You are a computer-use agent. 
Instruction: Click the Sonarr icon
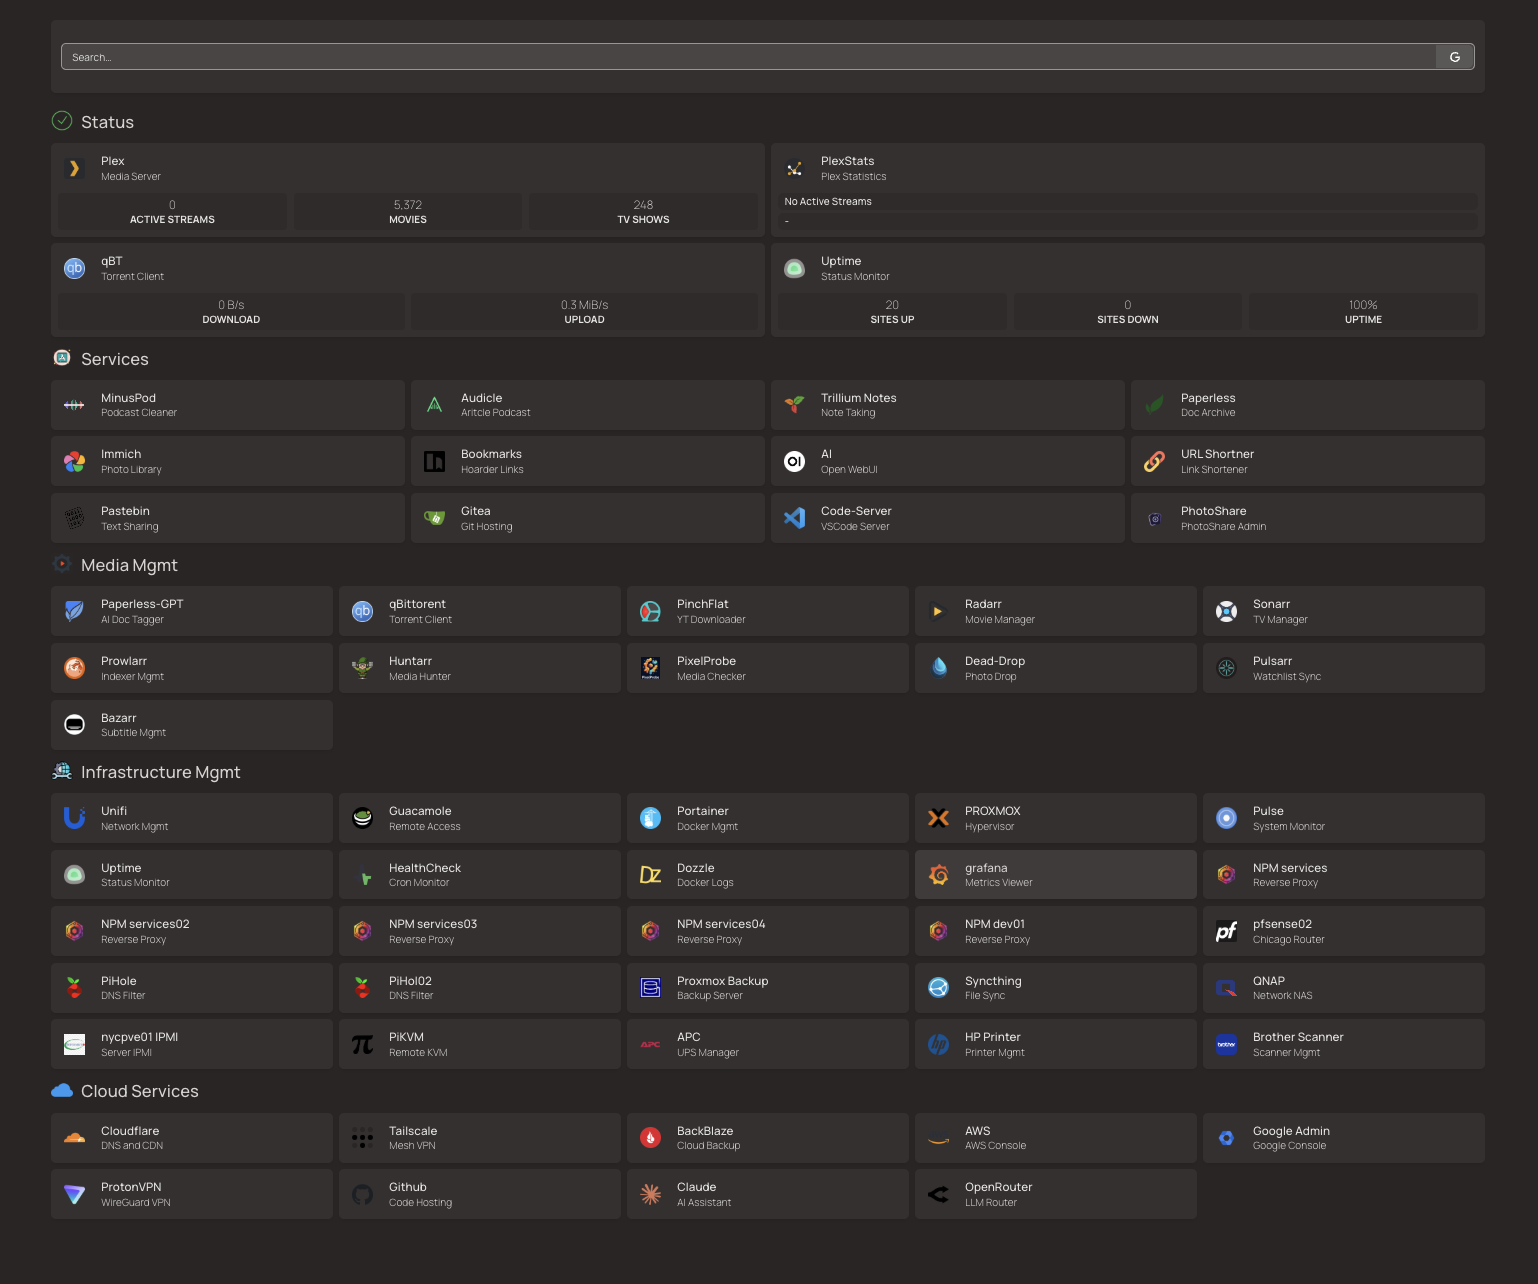click(1226, 611)
